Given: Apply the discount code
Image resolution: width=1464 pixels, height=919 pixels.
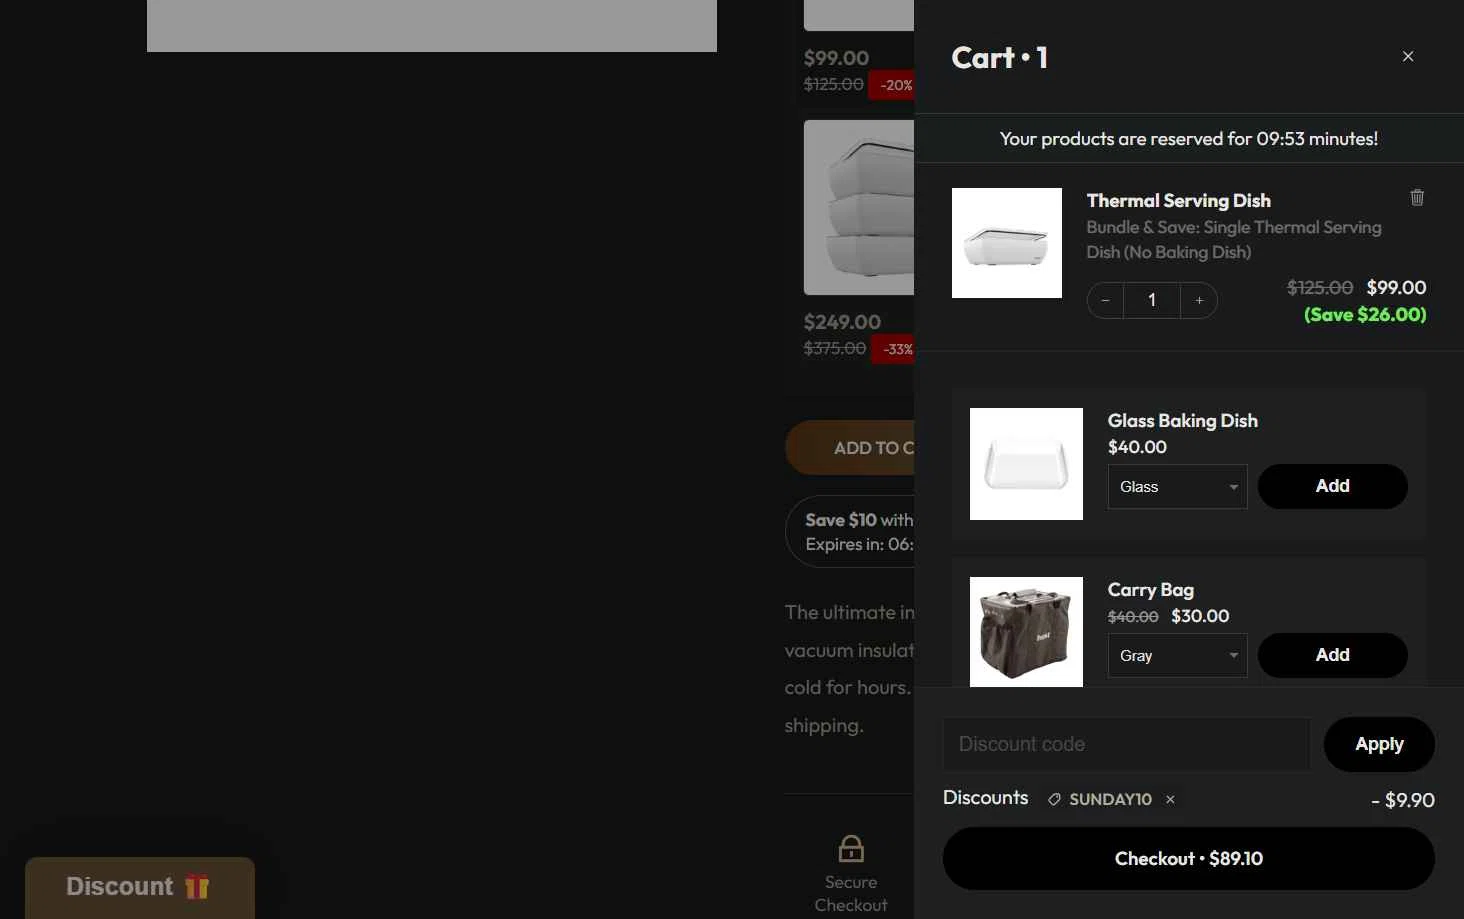Looking at the screenshot, I should [1379, 744].
